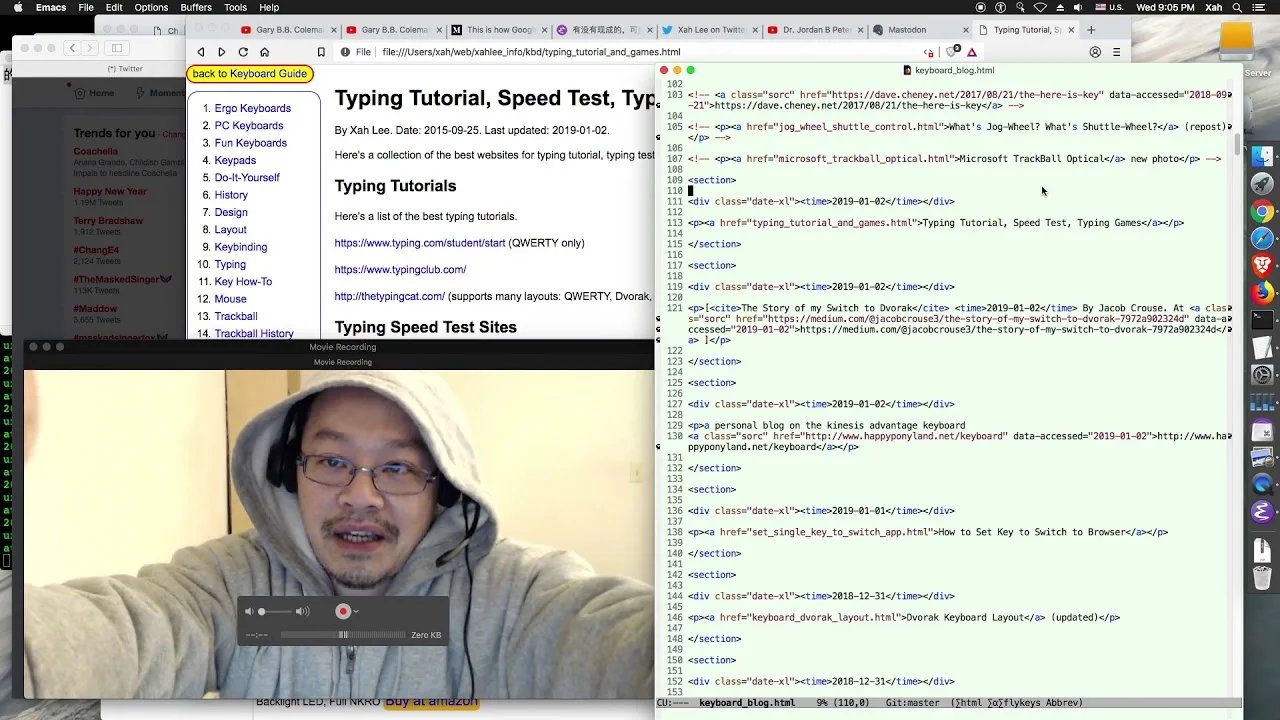Screen dimensions: 1280x720
Task: Open the Buffers menu in Emacs menu bar
Action: [196, 7]
